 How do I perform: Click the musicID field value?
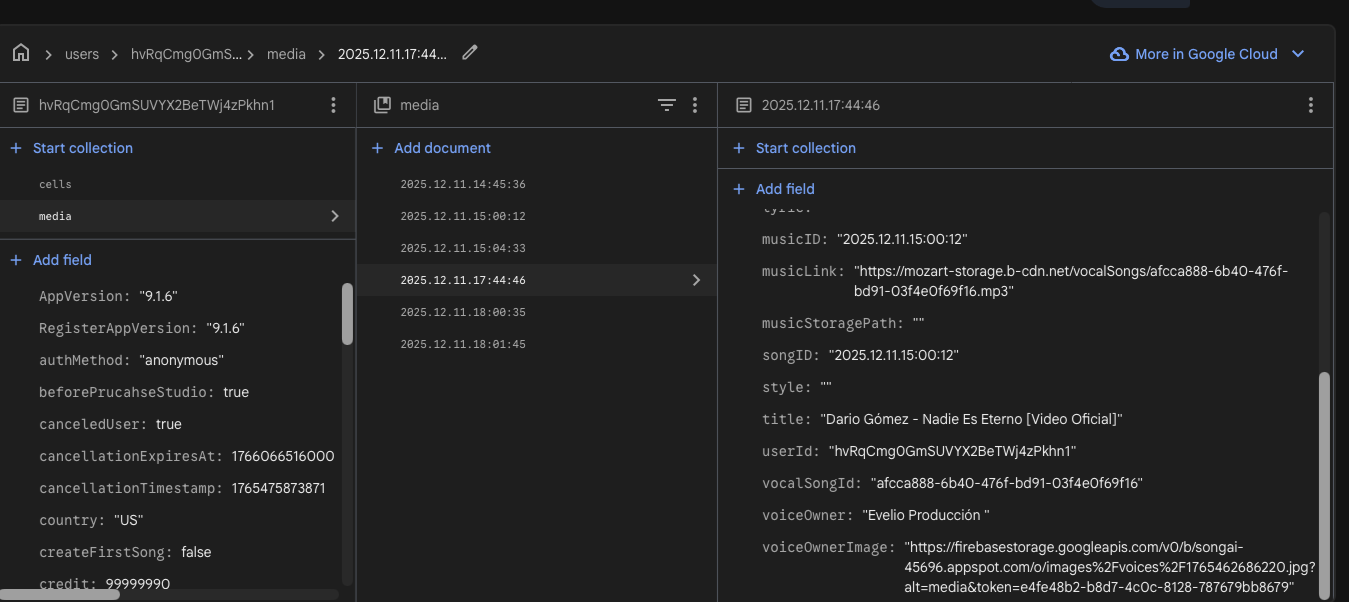point(902,239)
